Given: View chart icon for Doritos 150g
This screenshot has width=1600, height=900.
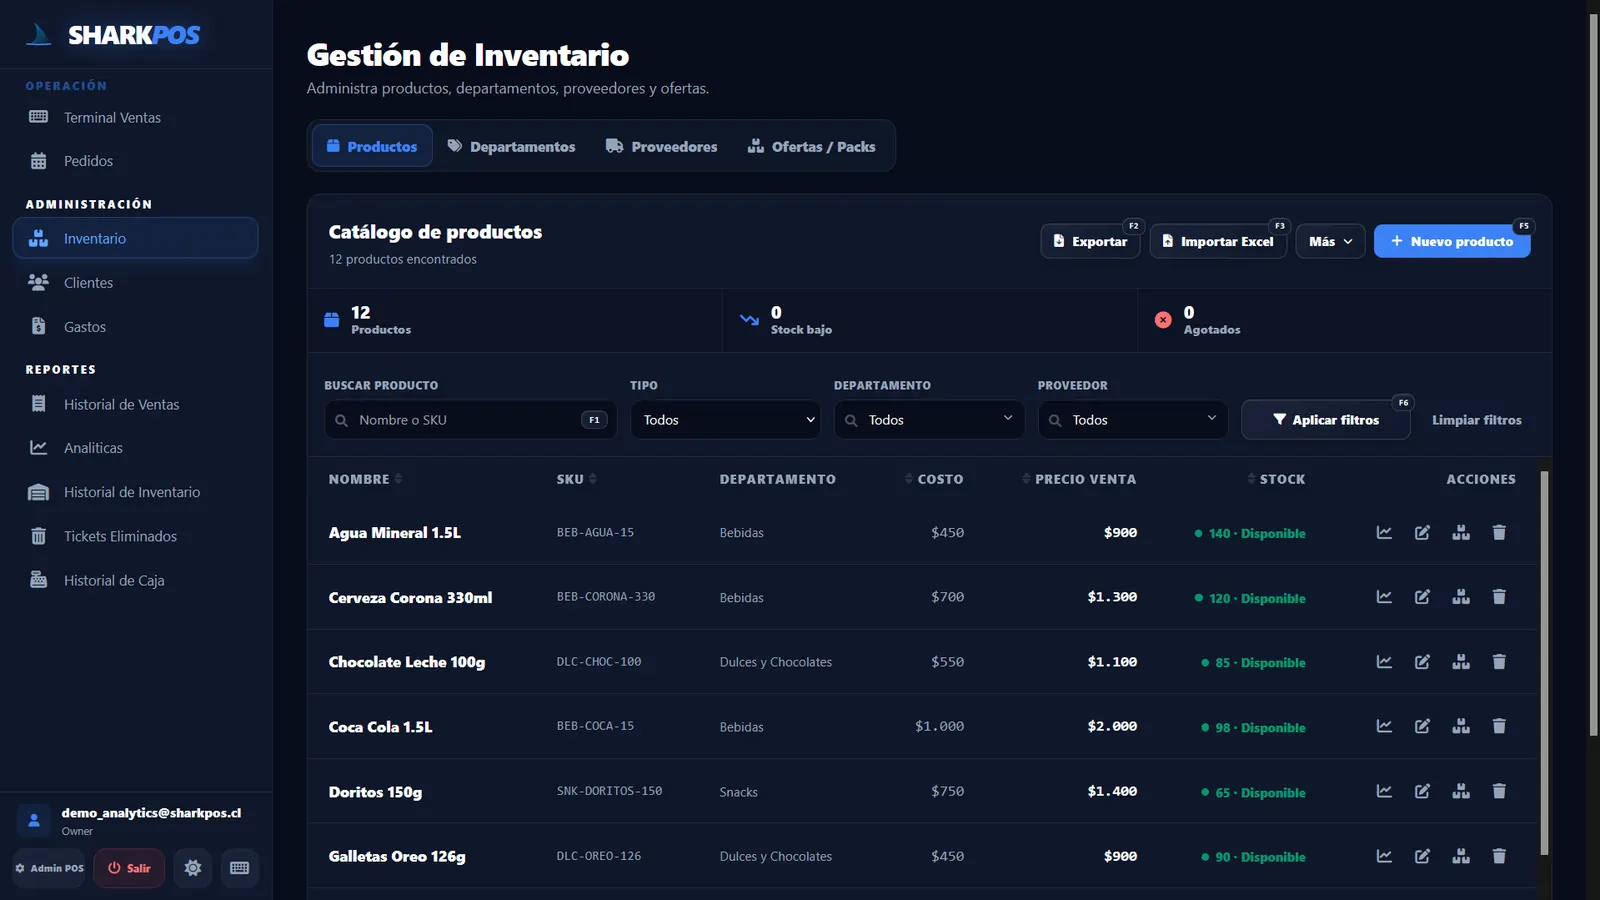Looking at the screenshot, I should [1384, 791].
